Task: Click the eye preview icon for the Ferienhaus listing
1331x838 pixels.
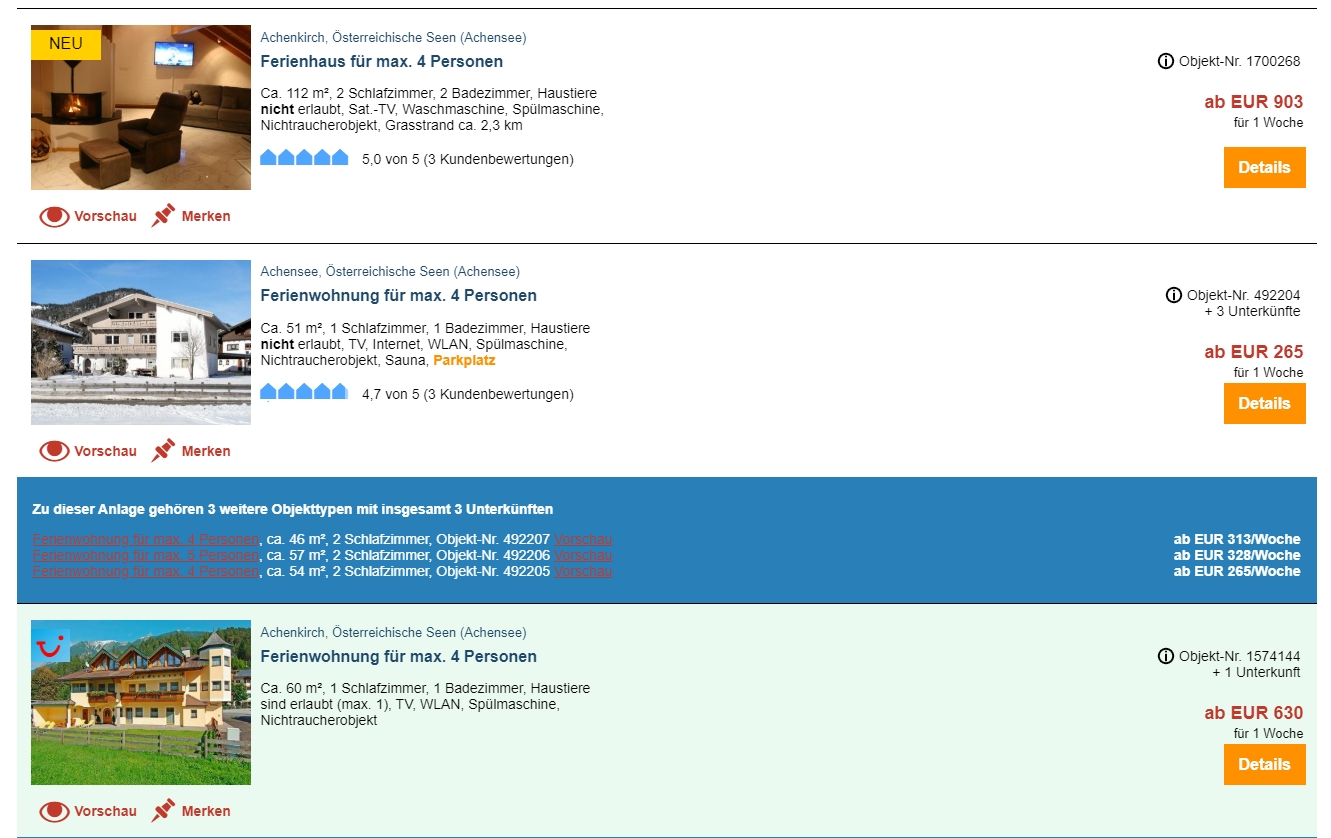Action: pyautogui.click(x=54, y=216)
